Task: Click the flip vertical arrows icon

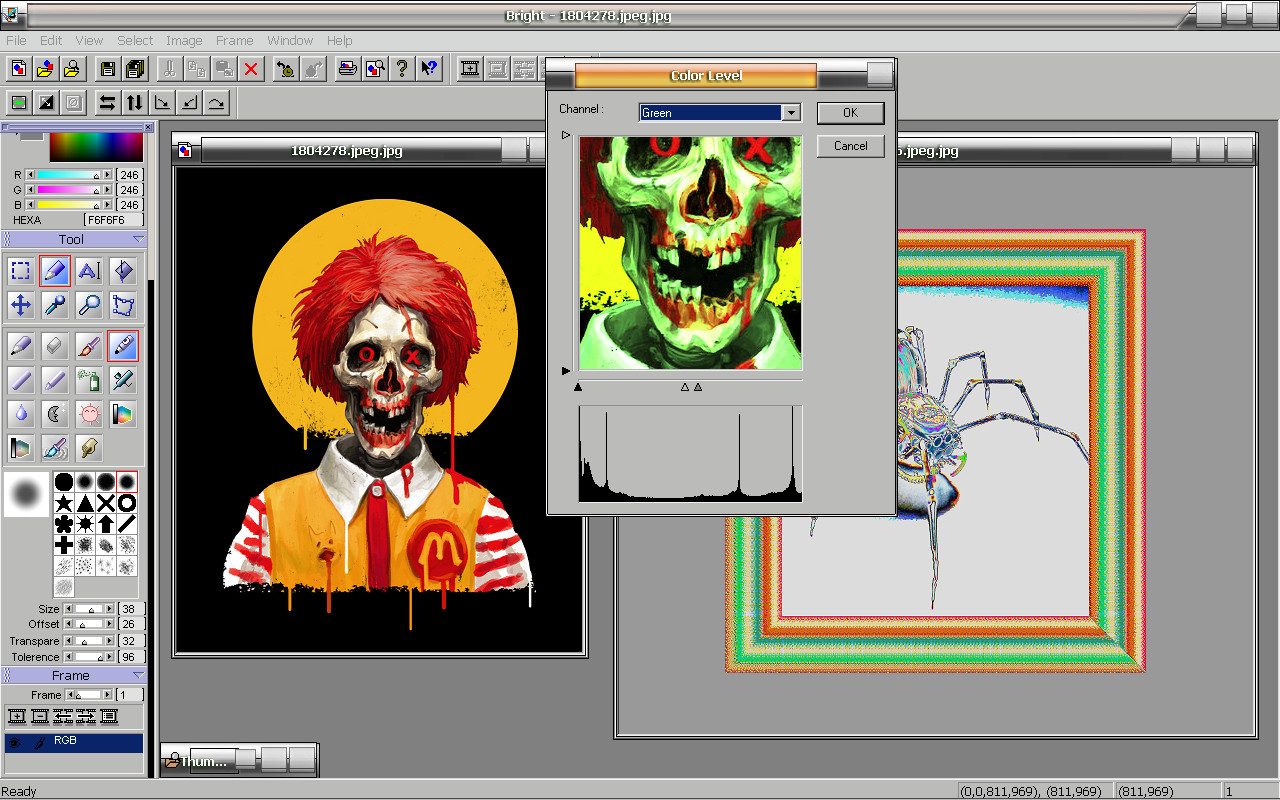Action: 134,102
